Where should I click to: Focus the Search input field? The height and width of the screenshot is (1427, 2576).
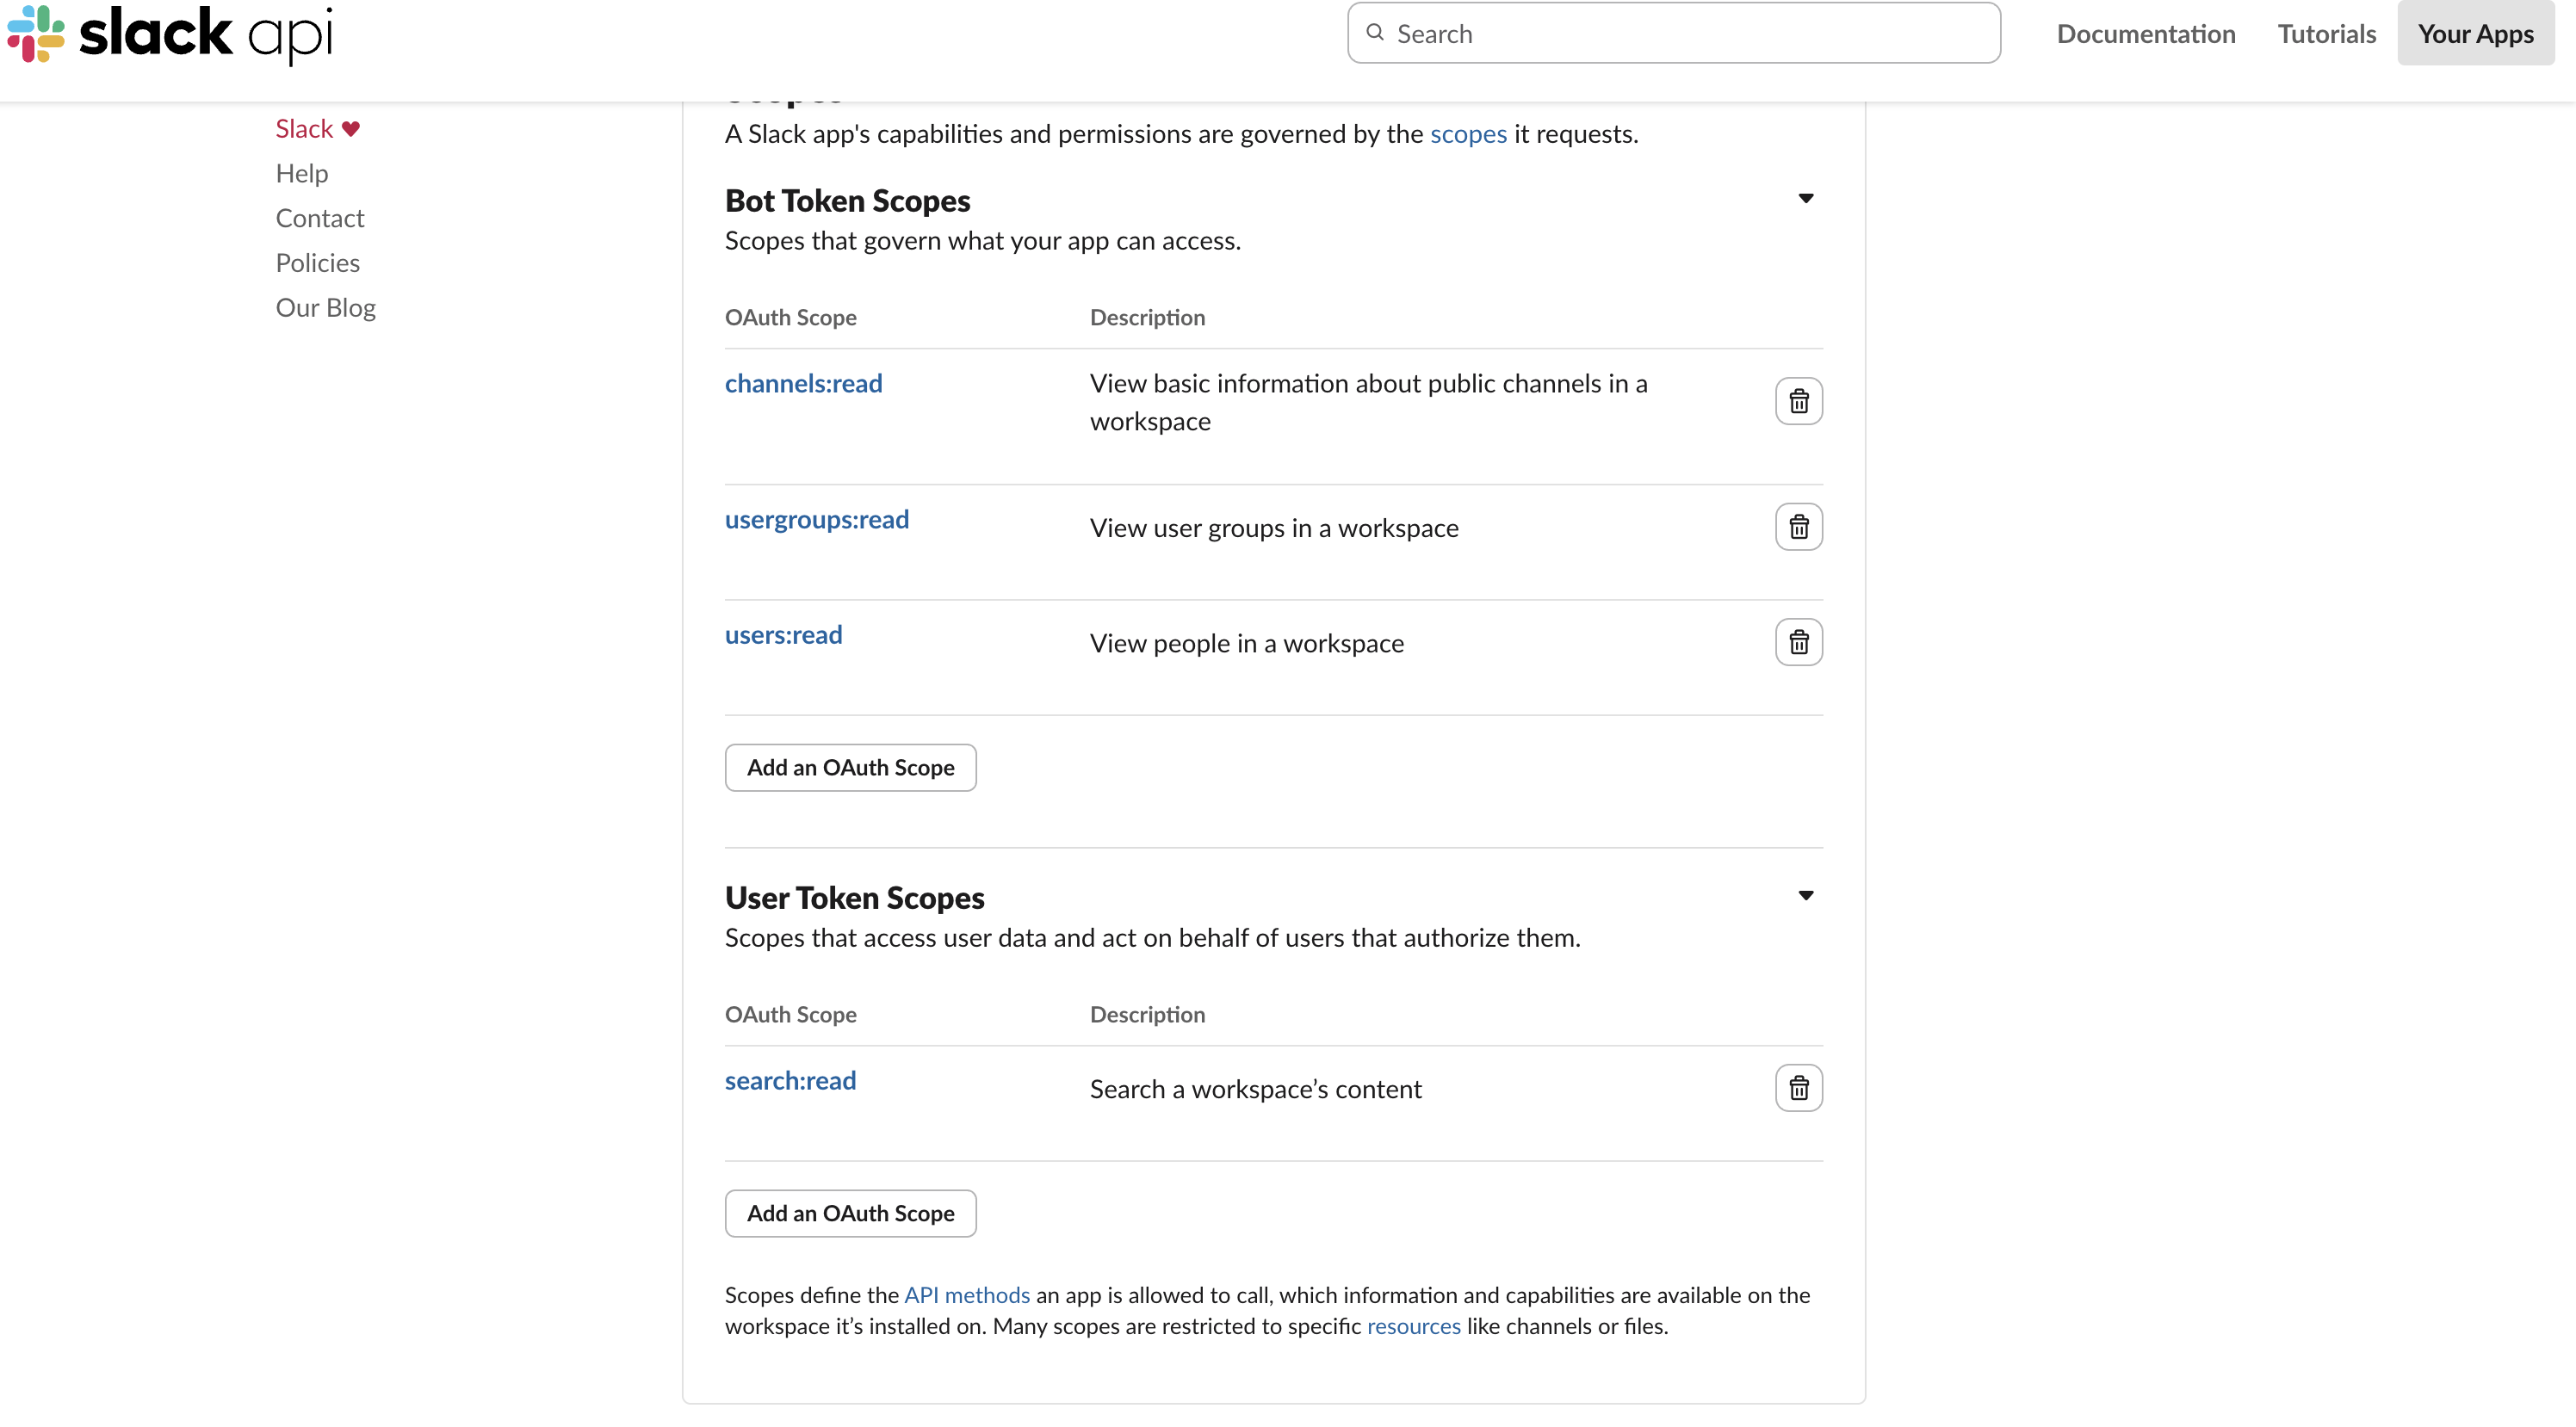click(x=1690, y=34)
